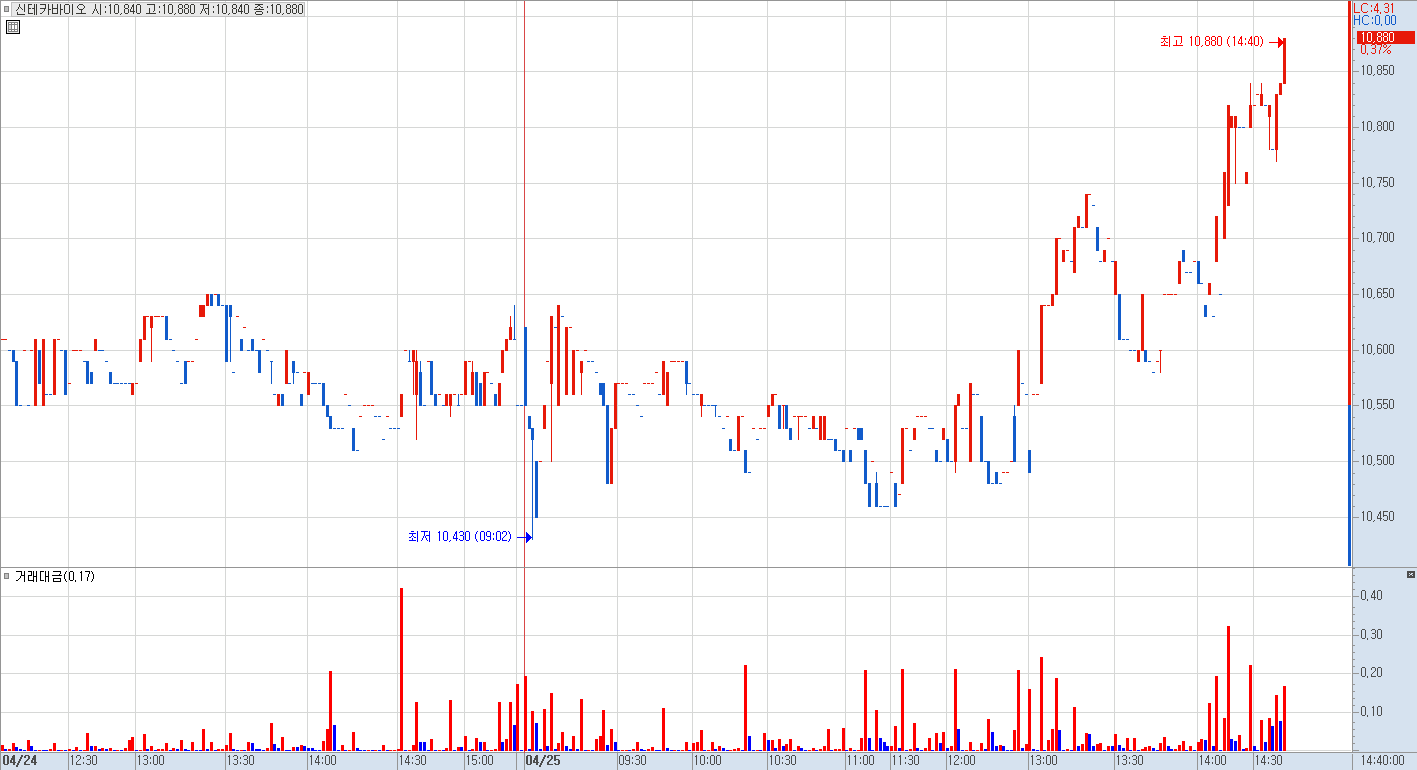Viewport: 1417px width, 770px height.
Task: Select the 신테카바이오 price title label
Action: click(x=158, y=9)
